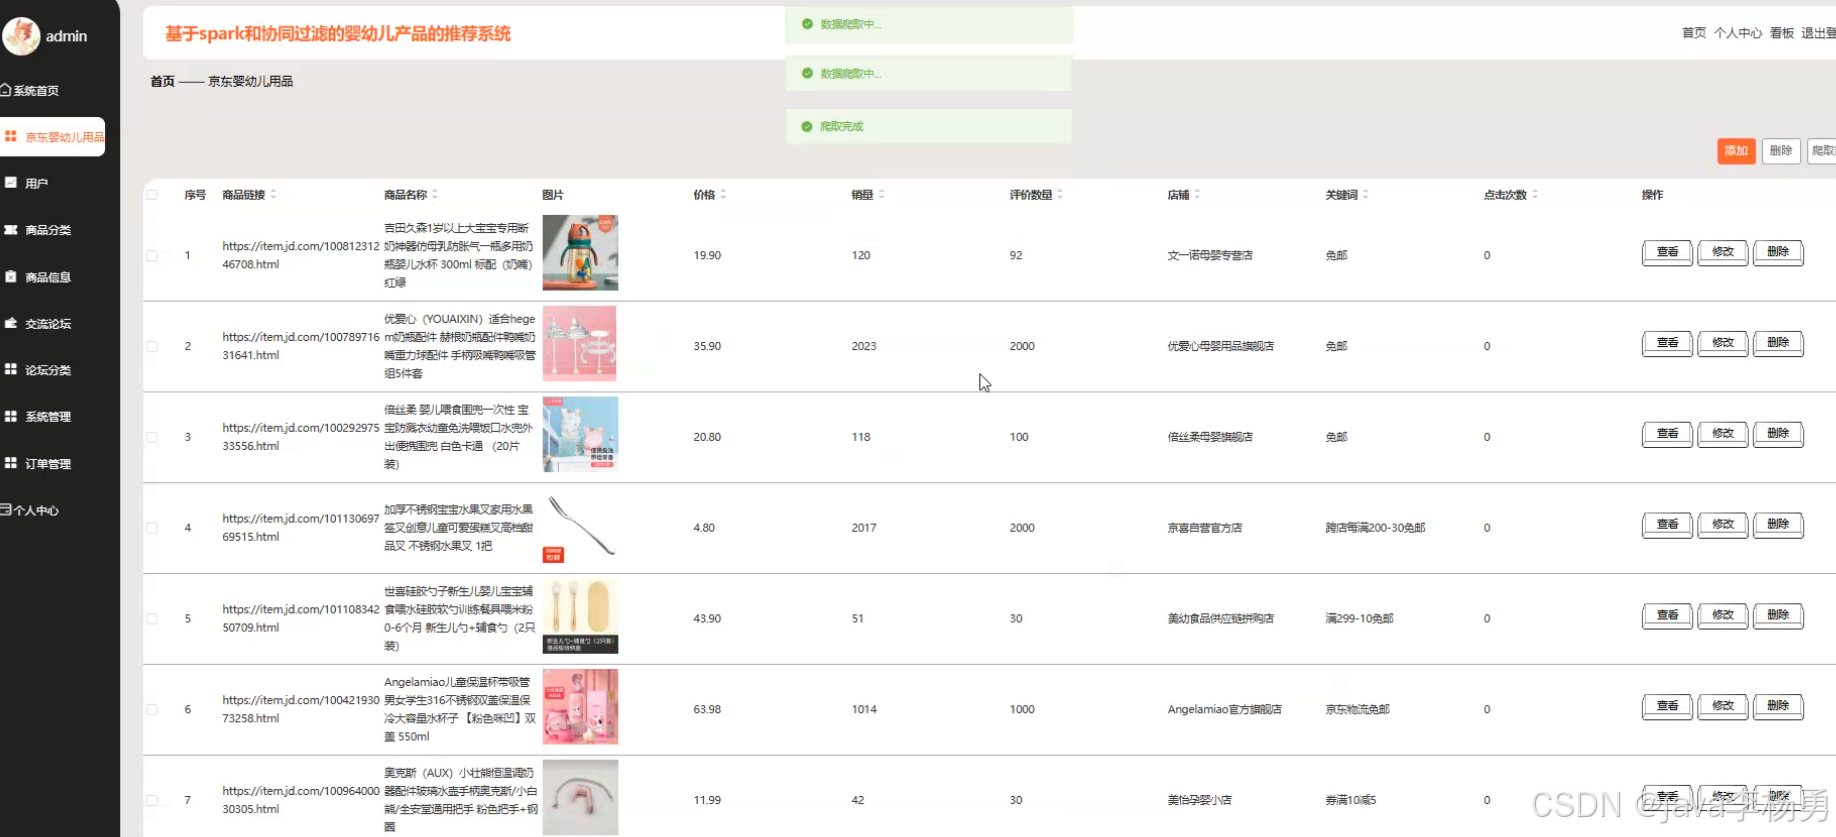Sort by 价格 column arrows

click(x=723, y=194)
